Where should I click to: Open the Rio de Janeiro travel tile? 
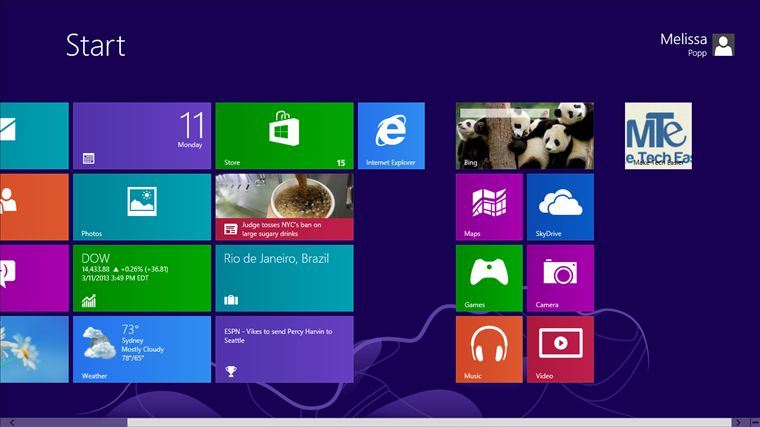284,277
